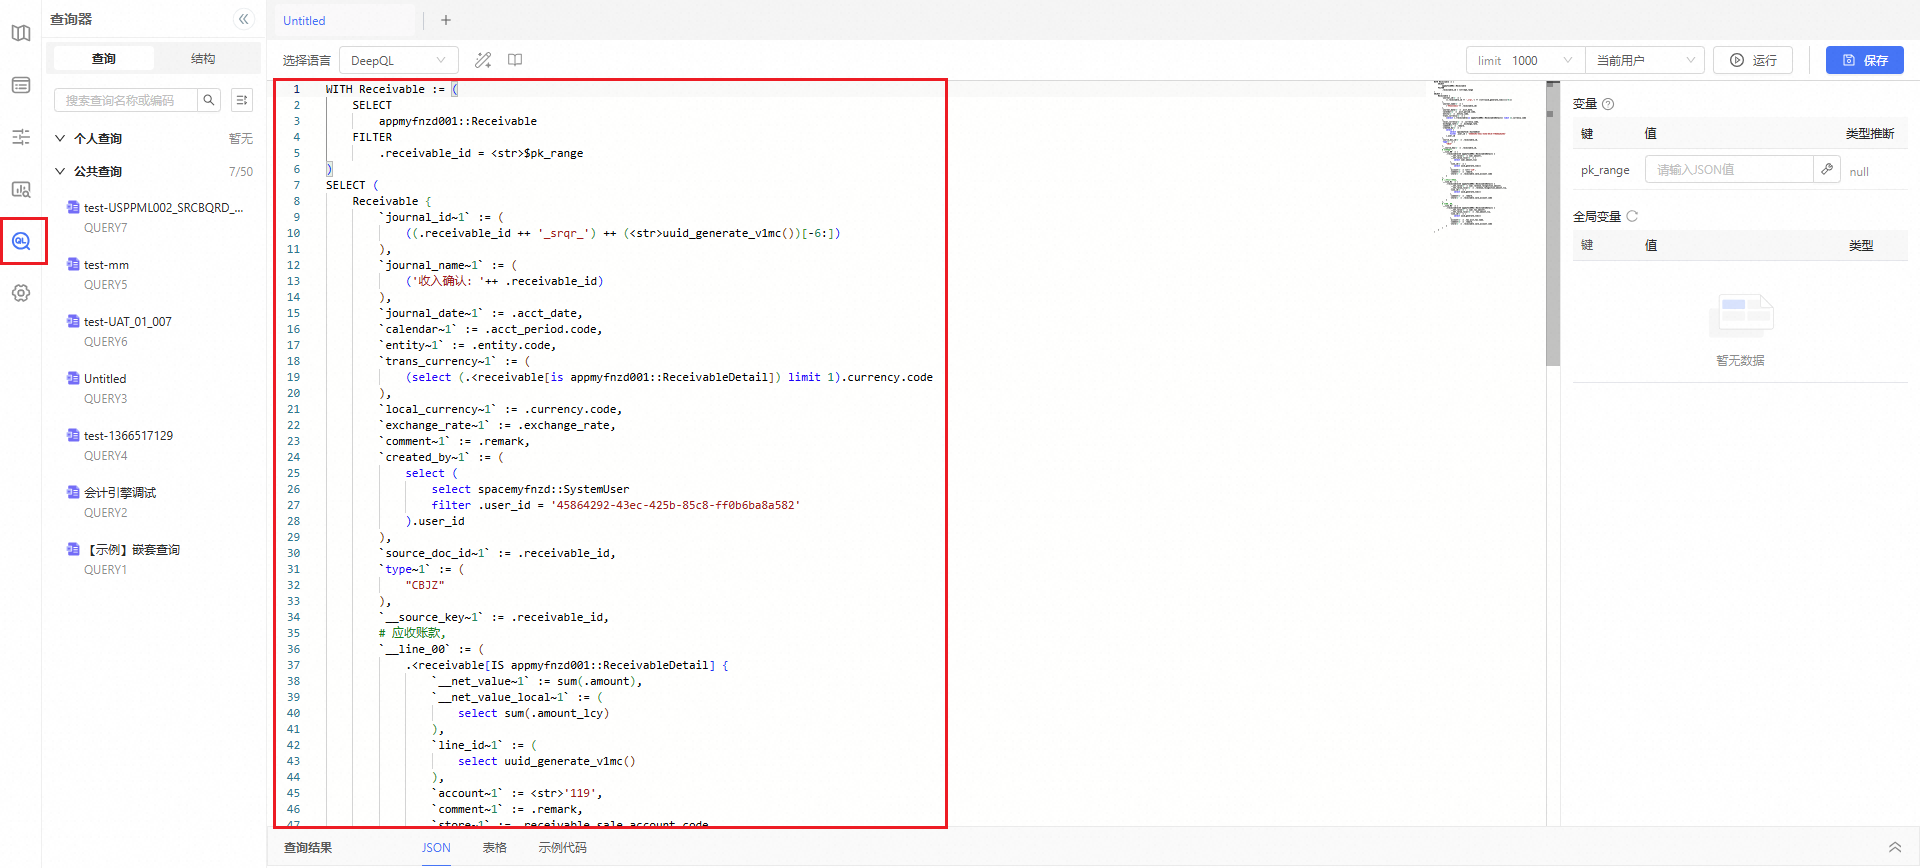Open the 当前用户 dropdown
Viewport: 1920px width, 868px height.
(x=1645, y=60)
